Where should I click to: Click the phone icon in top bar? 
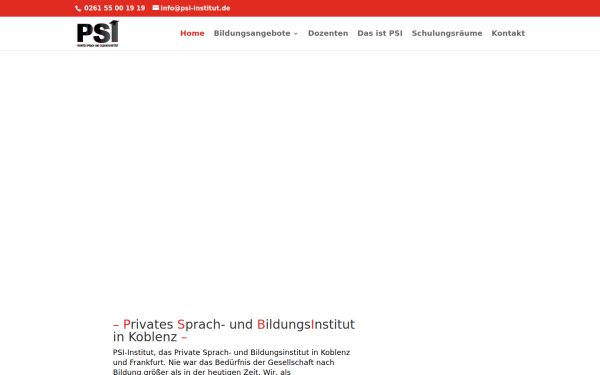(x=78, y=8)
